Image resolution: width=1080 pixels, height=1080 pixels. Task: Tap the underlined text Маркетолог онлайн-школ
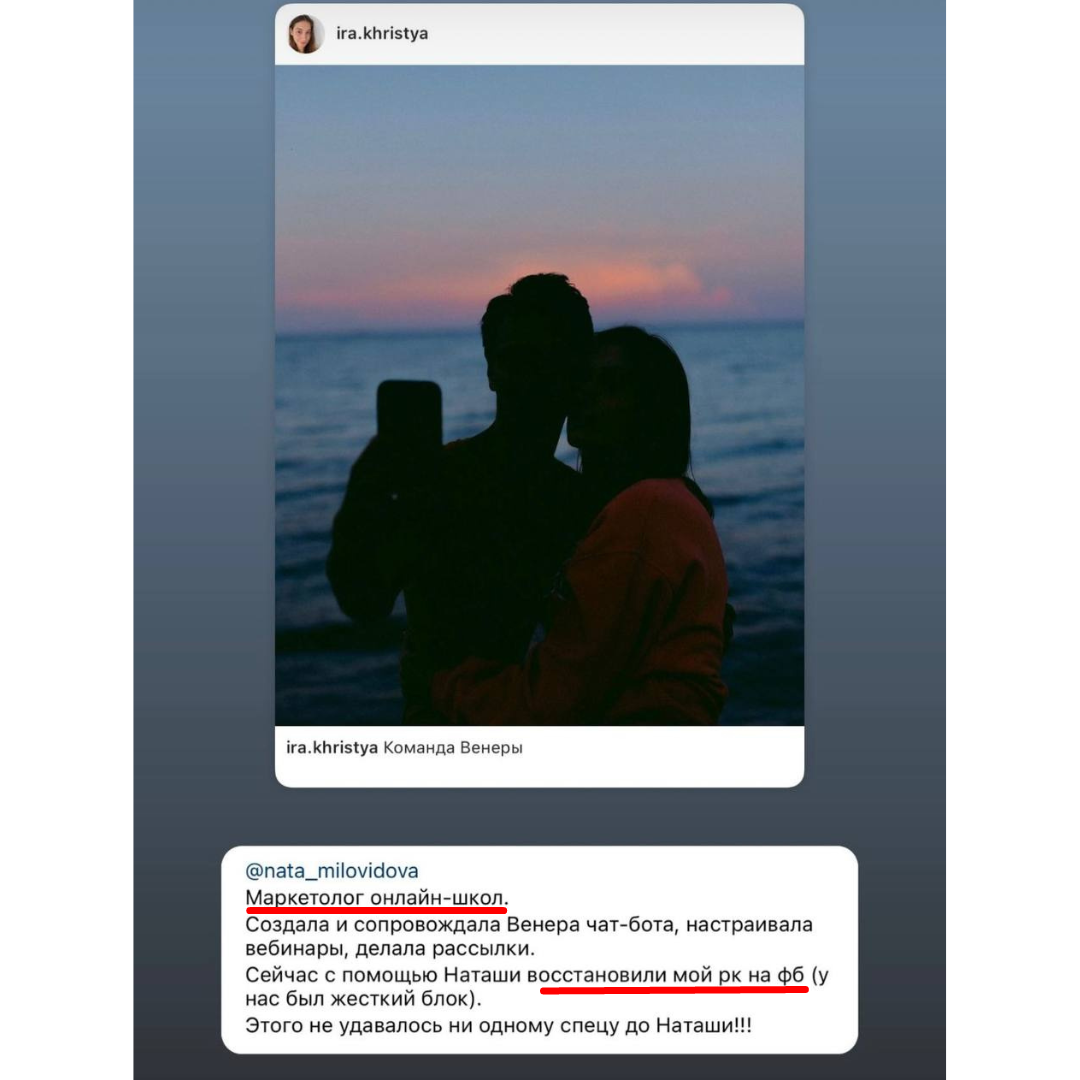[x=377, y=898]
